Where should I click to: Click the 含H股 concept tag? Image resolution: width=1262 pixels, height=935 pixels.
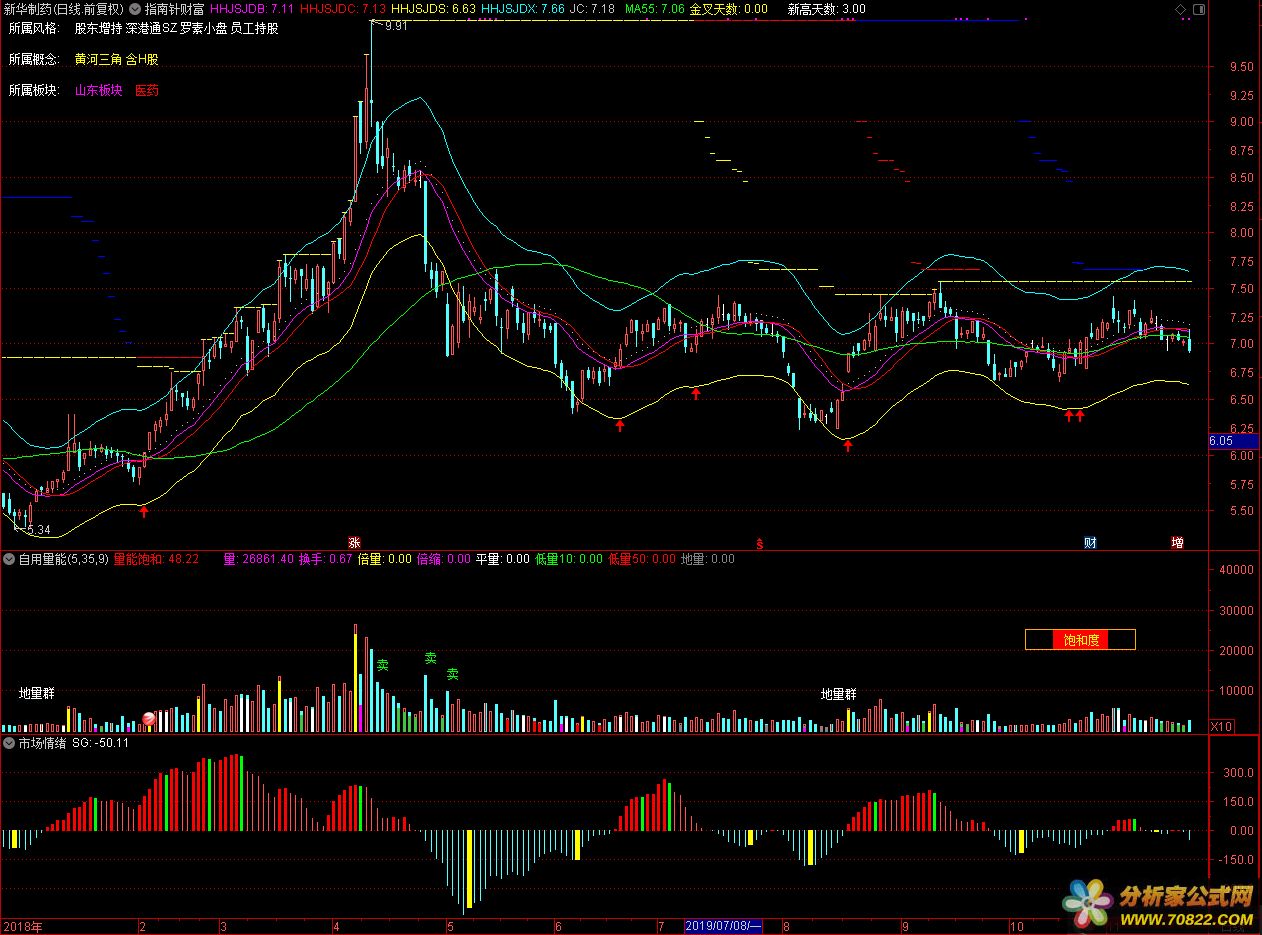[x=142, y=59]
